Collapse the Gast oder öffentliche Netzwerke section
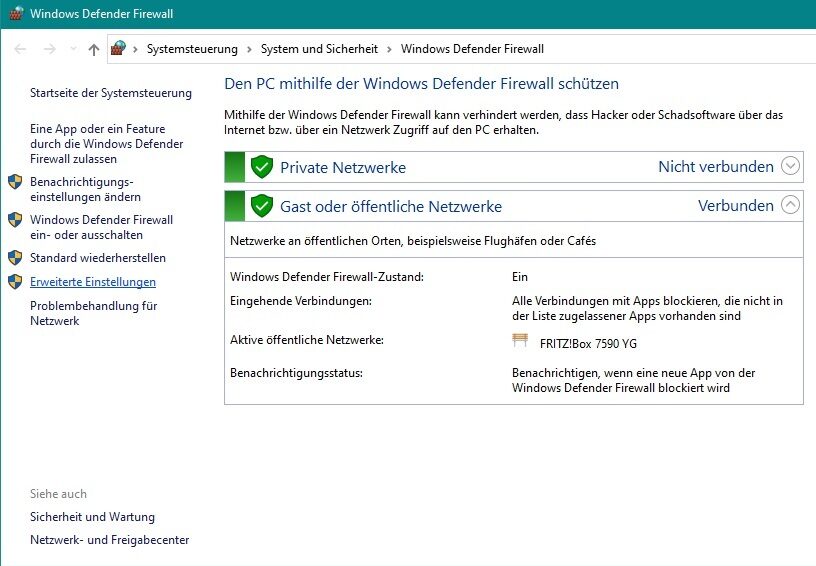 point(790,205)
